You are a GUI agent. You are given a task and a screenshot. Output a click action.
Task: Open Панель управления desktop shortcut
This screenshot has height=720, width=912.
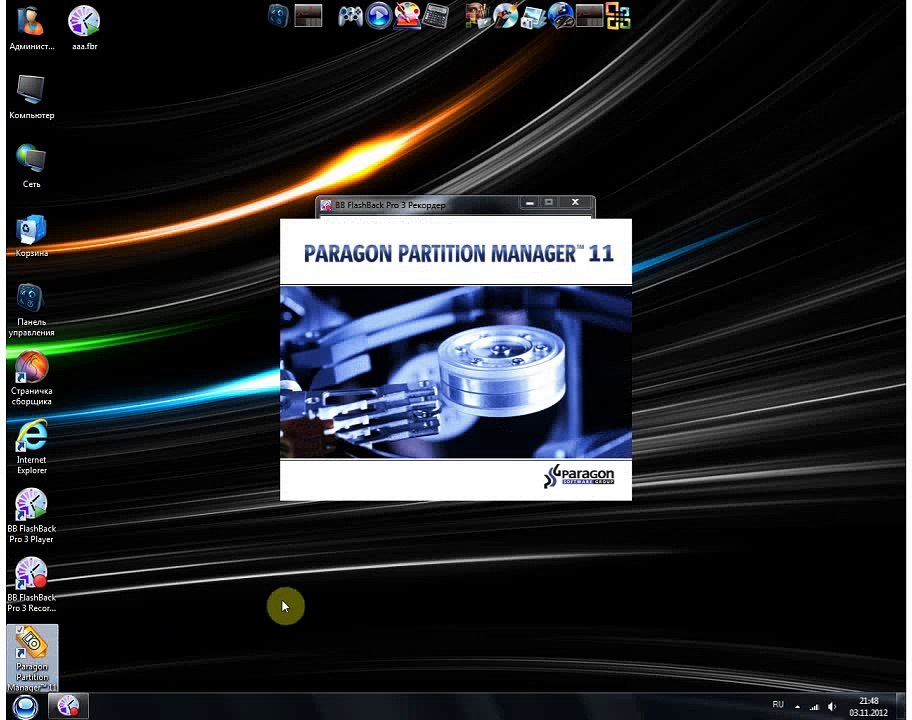pyautogui.click(x=31, y=309)
